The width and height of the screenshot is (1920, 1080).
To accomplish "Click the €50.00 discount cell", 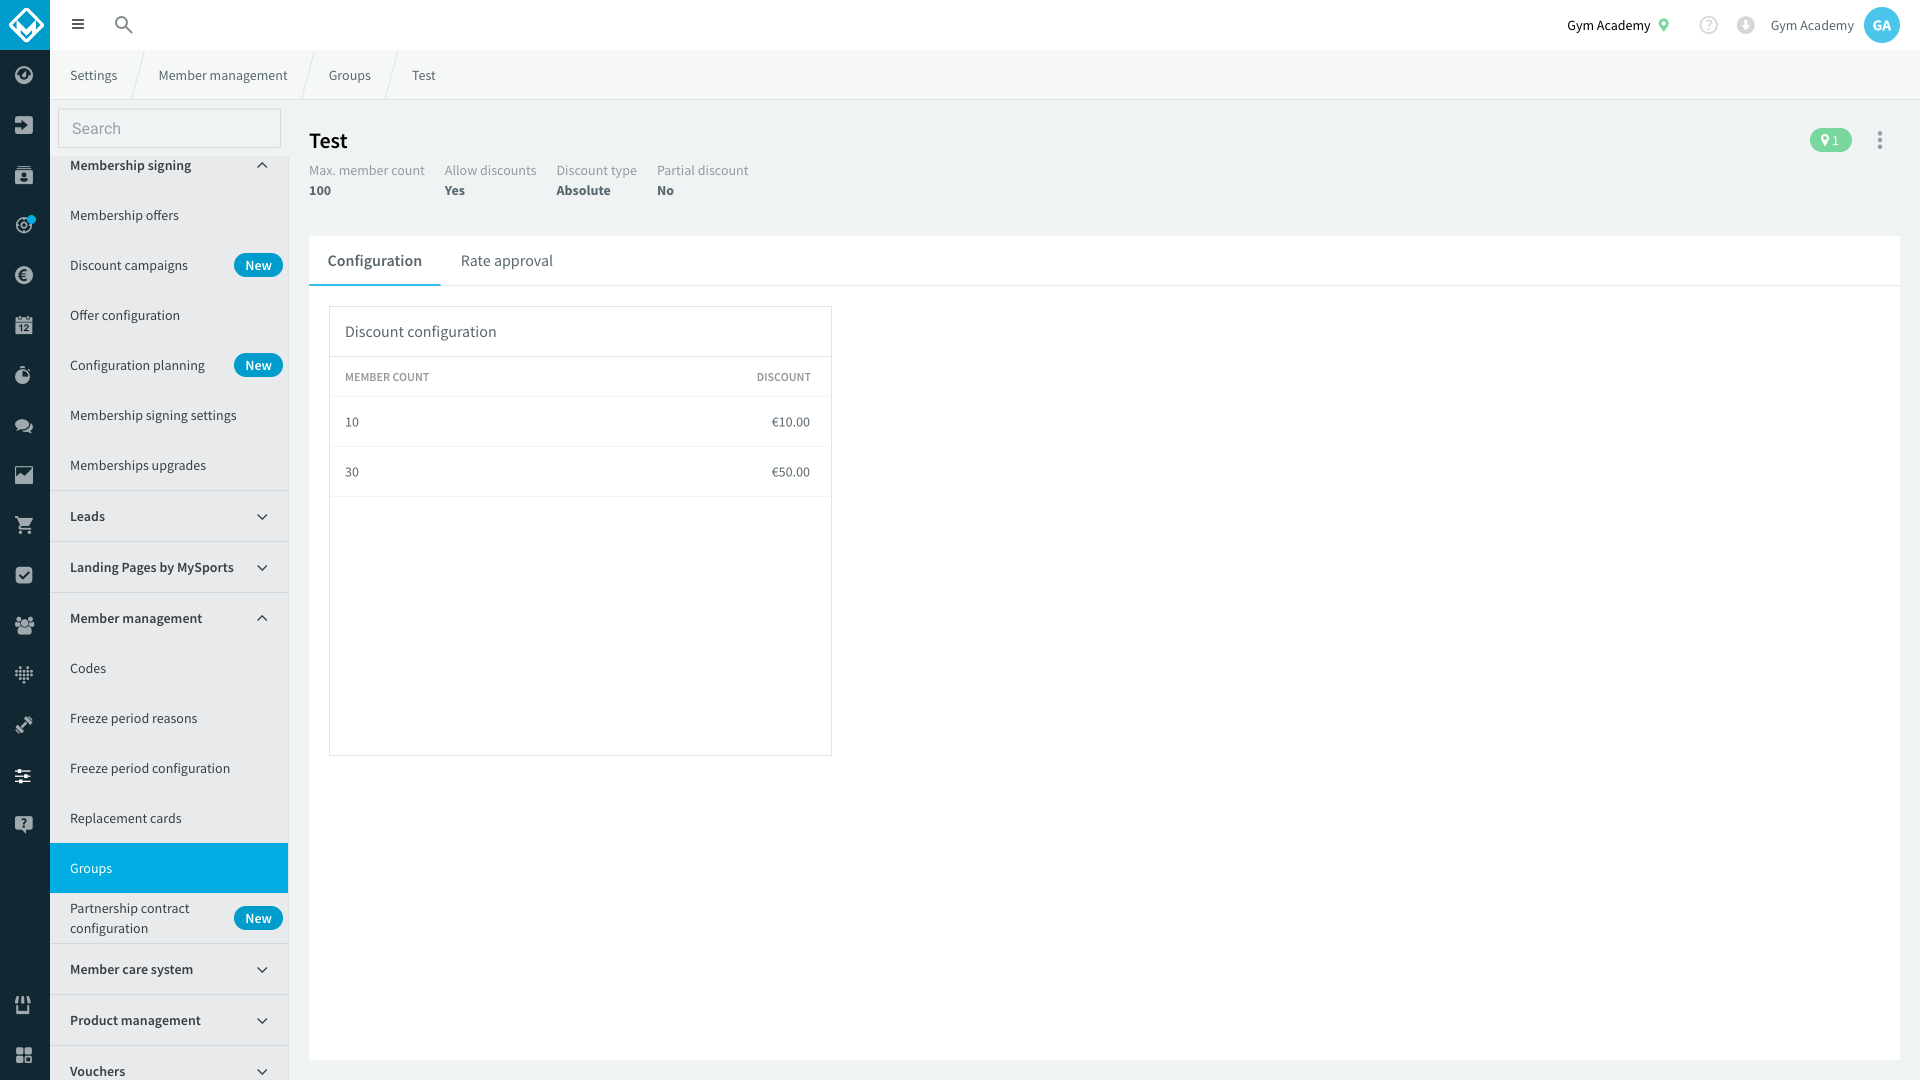I will (x=790, y=472).
